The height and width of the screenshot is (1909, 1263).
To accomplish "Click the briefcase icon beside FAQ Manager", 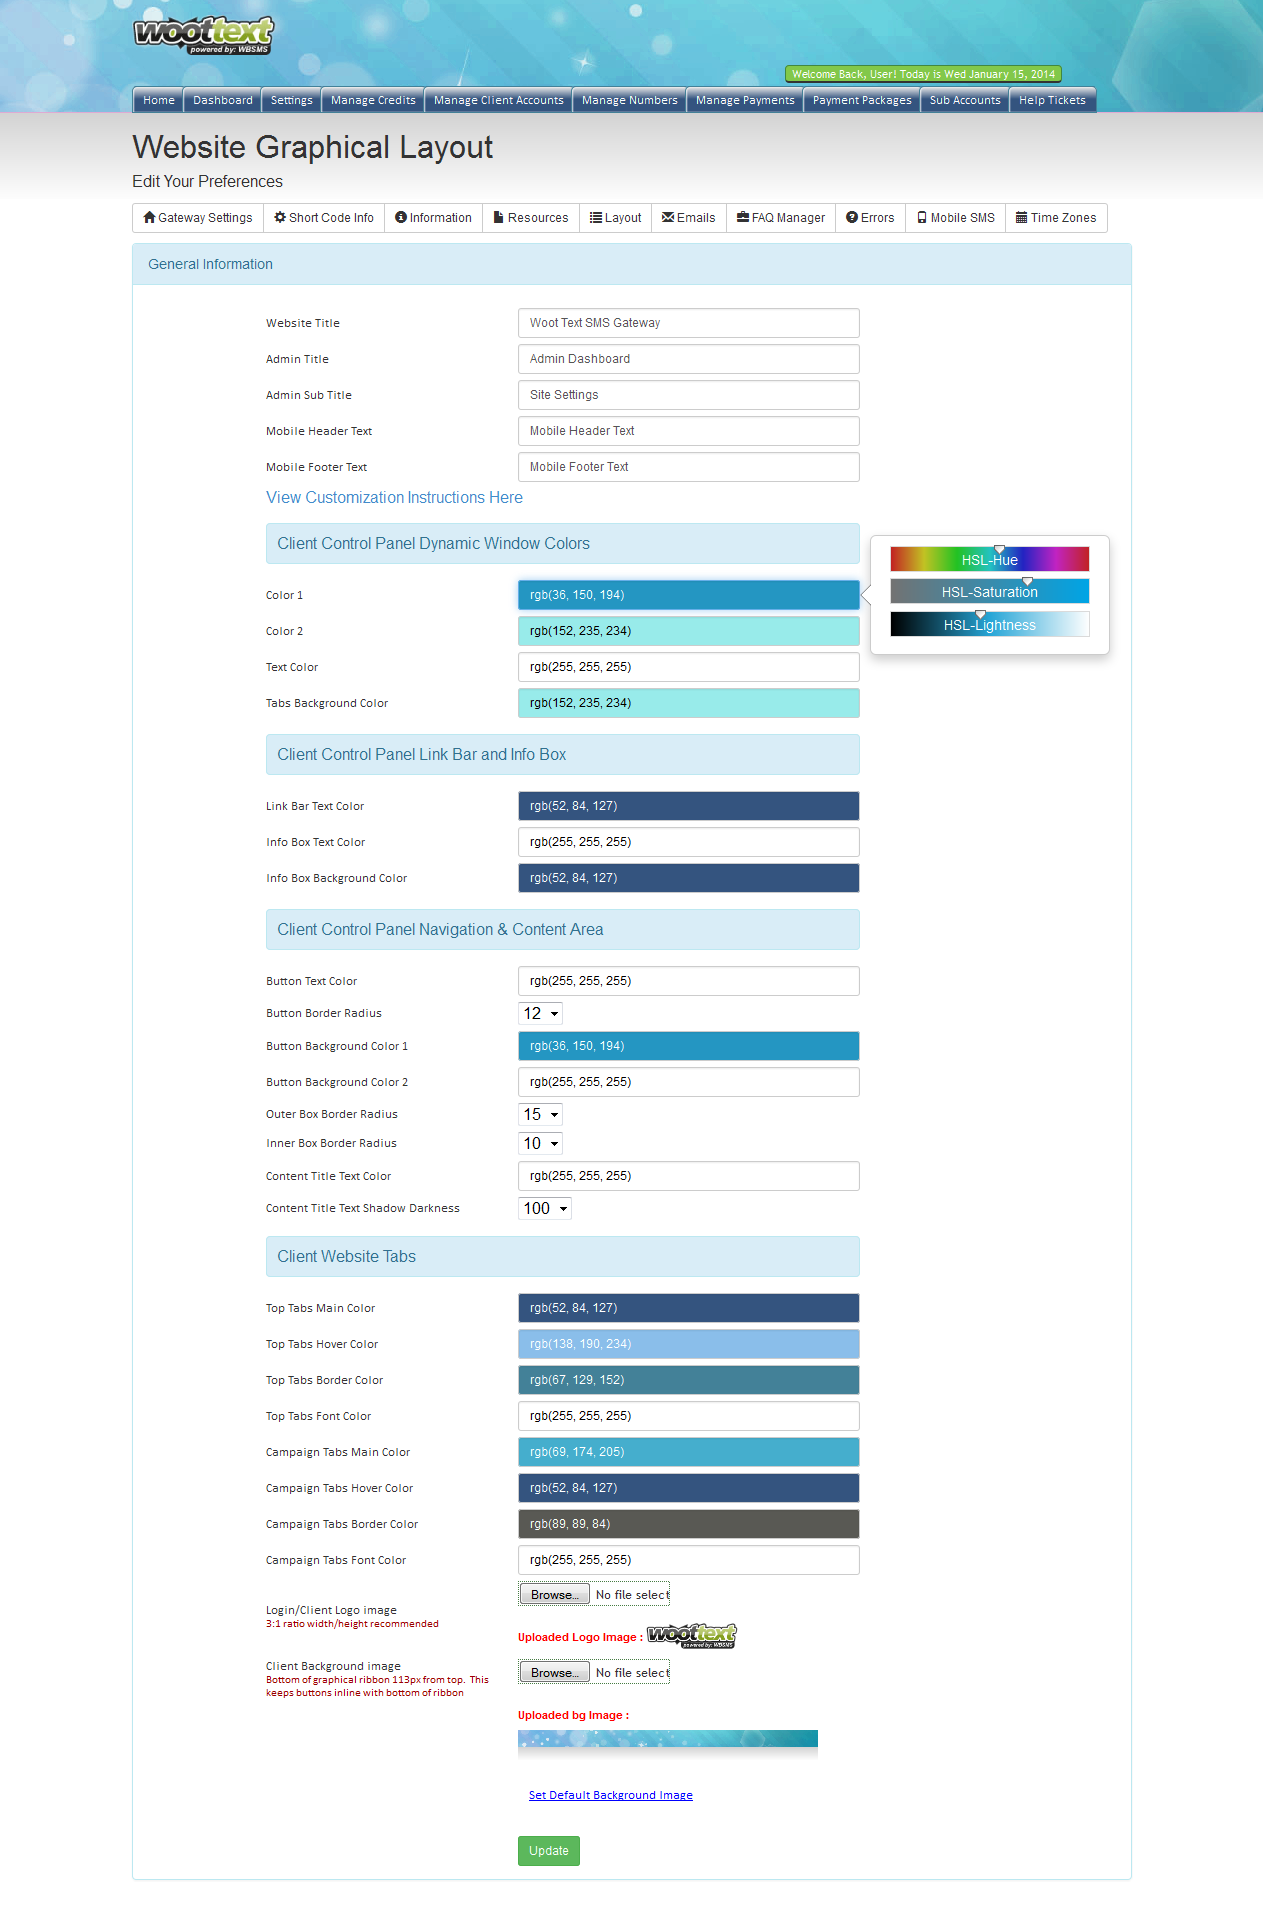I will (x=743, y=217).
